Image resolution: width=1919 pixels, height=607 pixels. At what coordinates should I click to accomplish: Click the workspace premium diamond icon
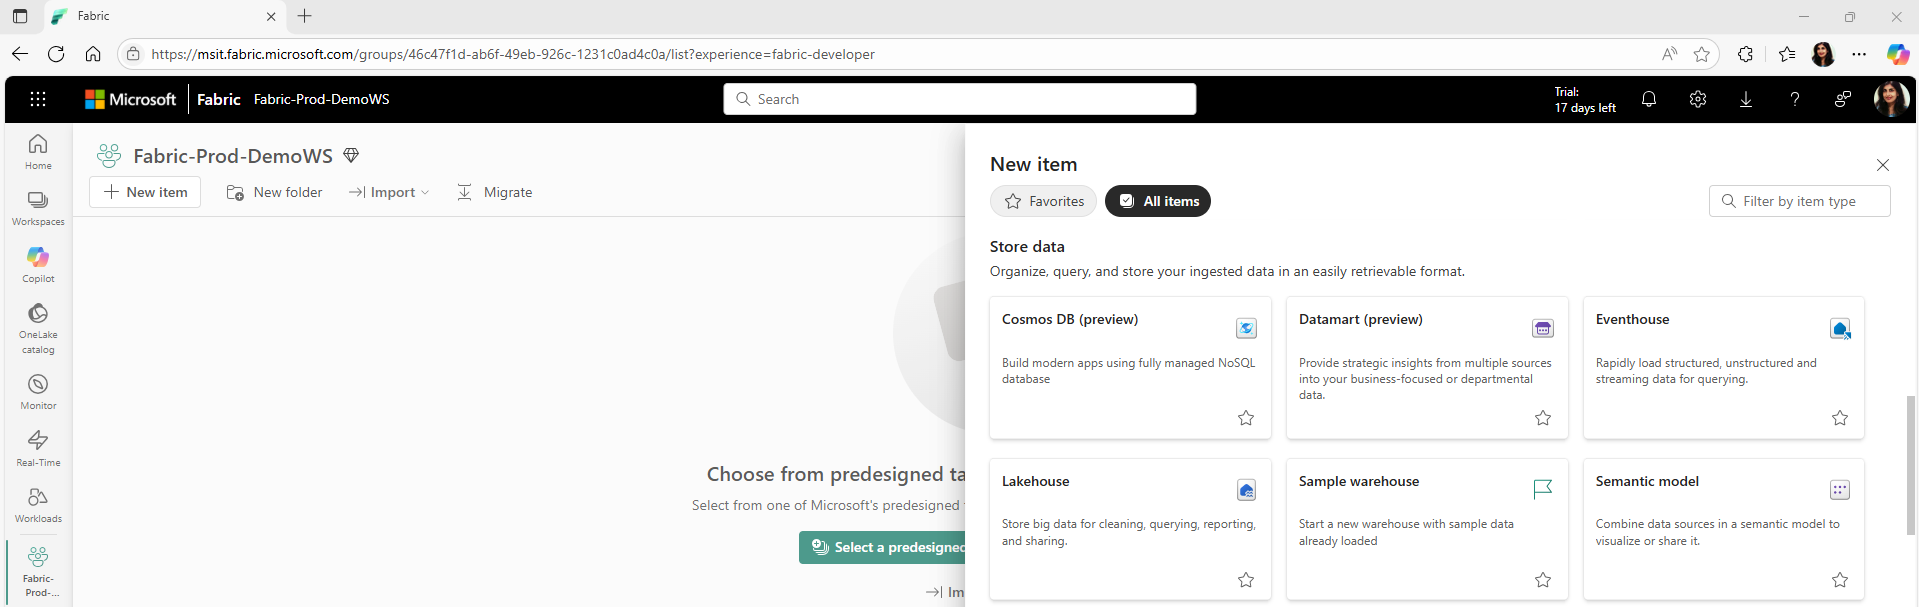[351, 155]
